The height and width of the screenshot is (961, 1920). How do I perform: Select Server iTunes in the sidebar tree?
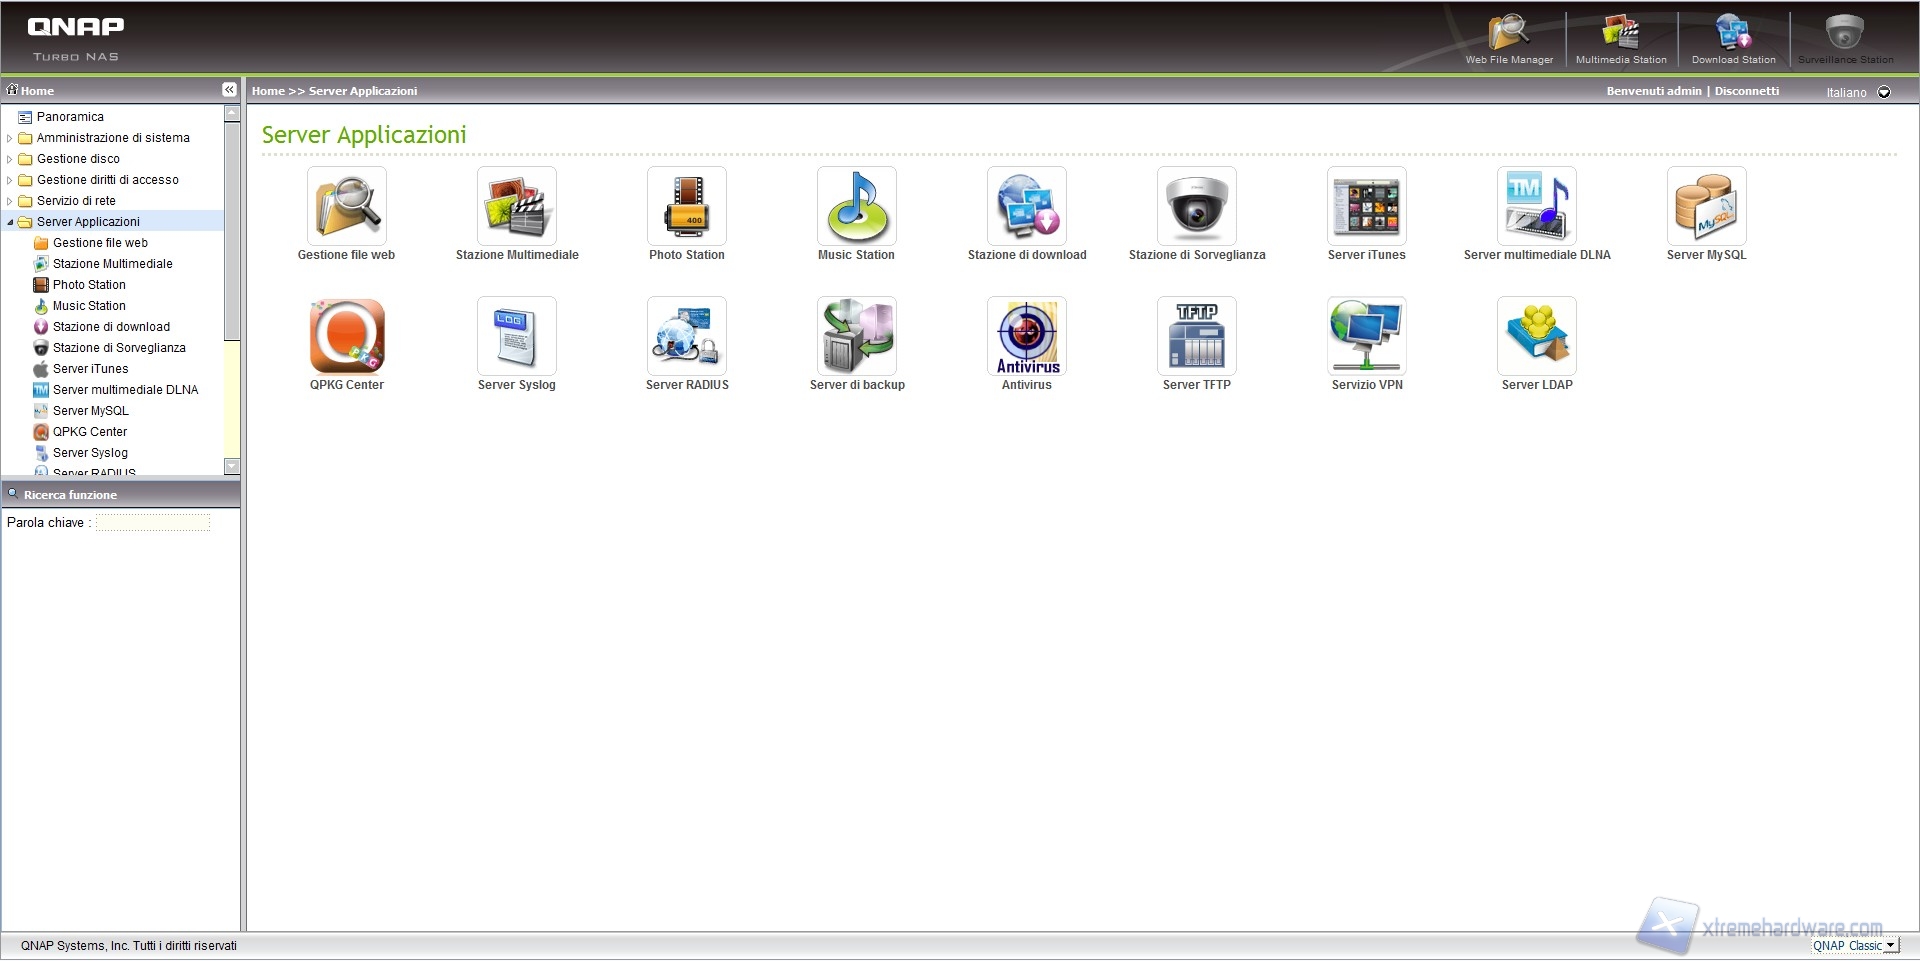90,369
